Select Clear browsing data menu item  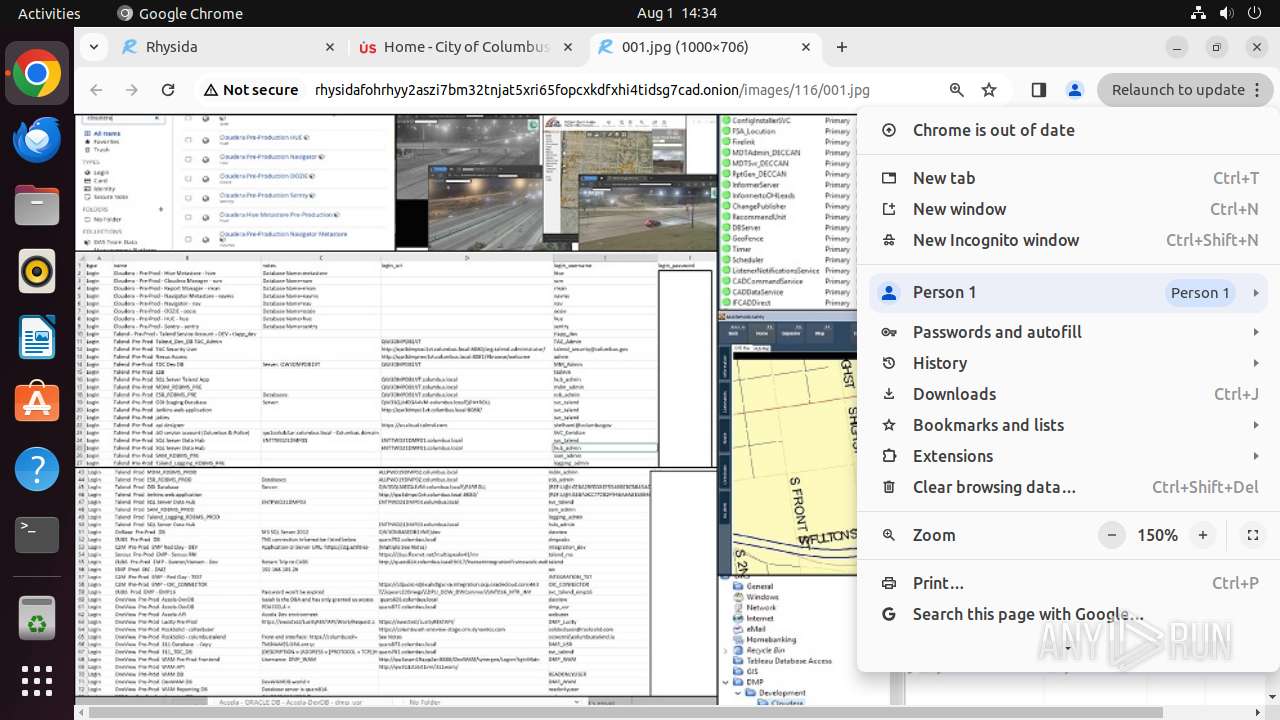click(x=1068, y=487)
